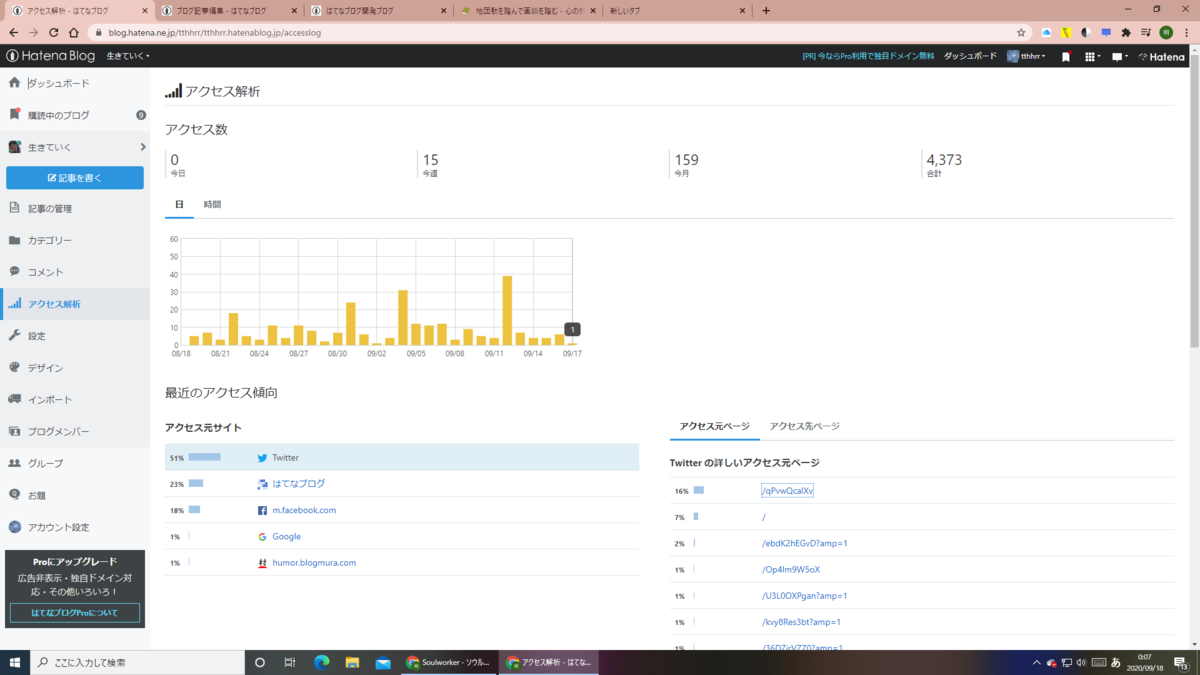Open お題 in the sidebar

[36, 495]
